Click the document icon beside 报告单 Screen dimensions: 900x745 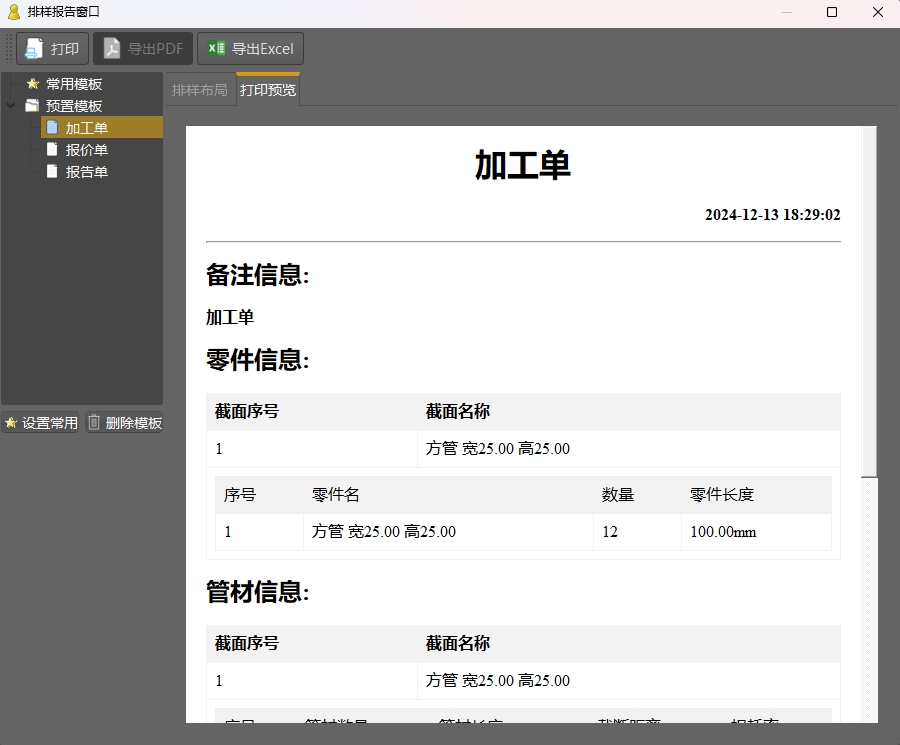52,172
